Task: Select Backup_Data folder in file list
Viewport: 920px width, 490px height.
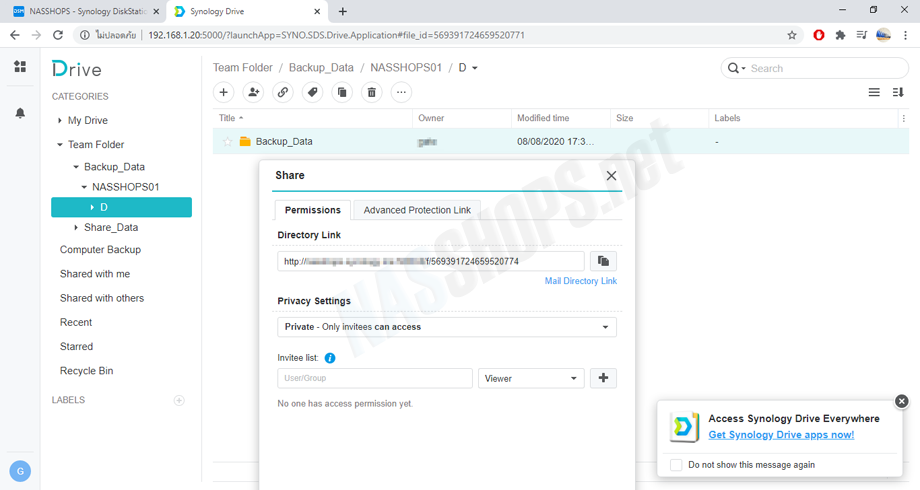Action: 561,141
